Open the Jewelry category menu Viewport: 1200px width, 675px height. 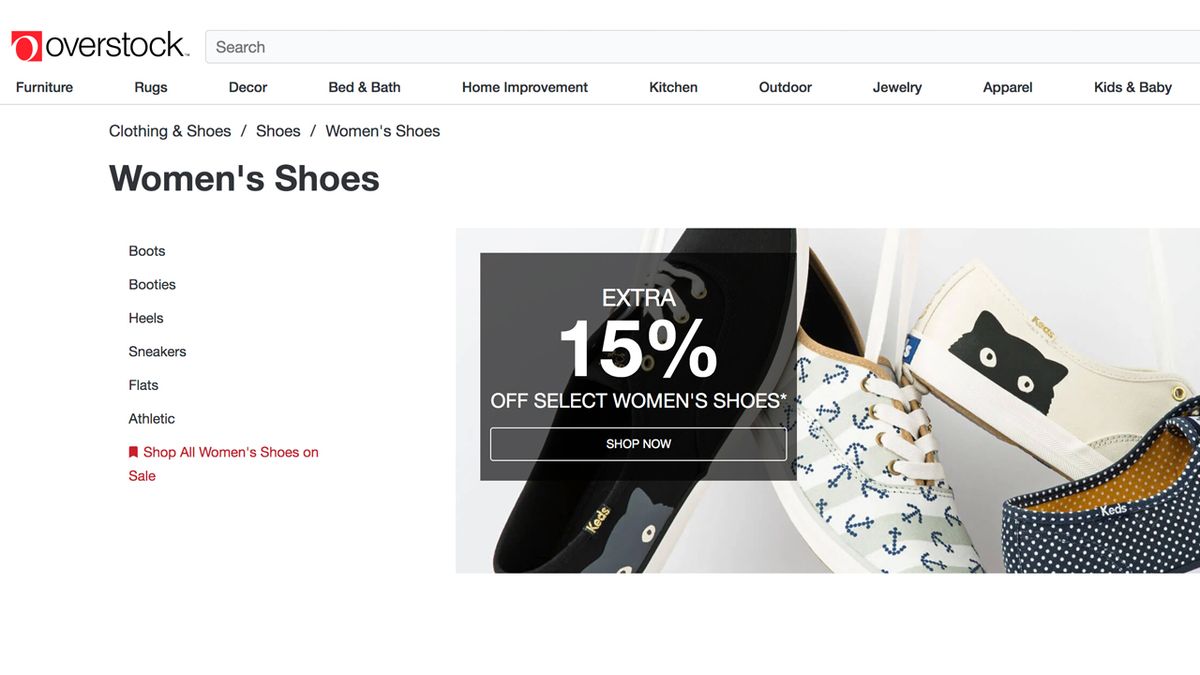tap(896, 87)
